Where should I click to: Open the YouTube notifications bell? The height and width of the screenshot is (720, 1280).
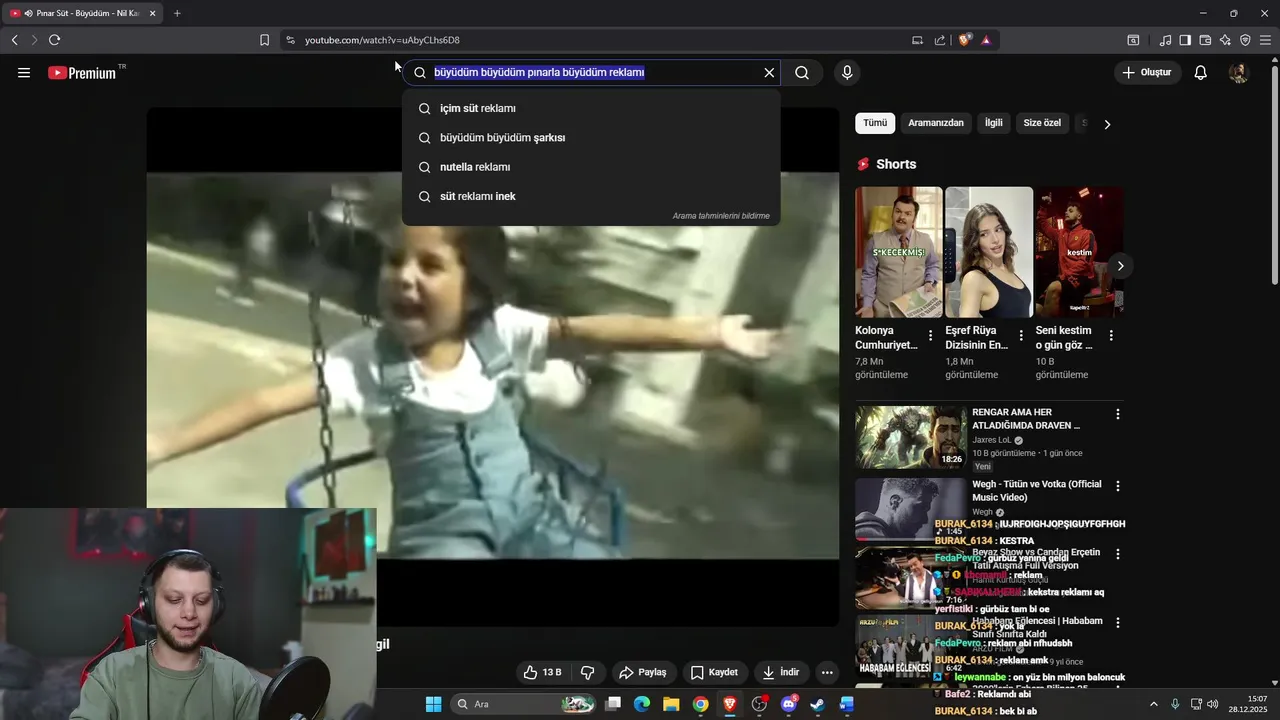(x=1201, y=72)
